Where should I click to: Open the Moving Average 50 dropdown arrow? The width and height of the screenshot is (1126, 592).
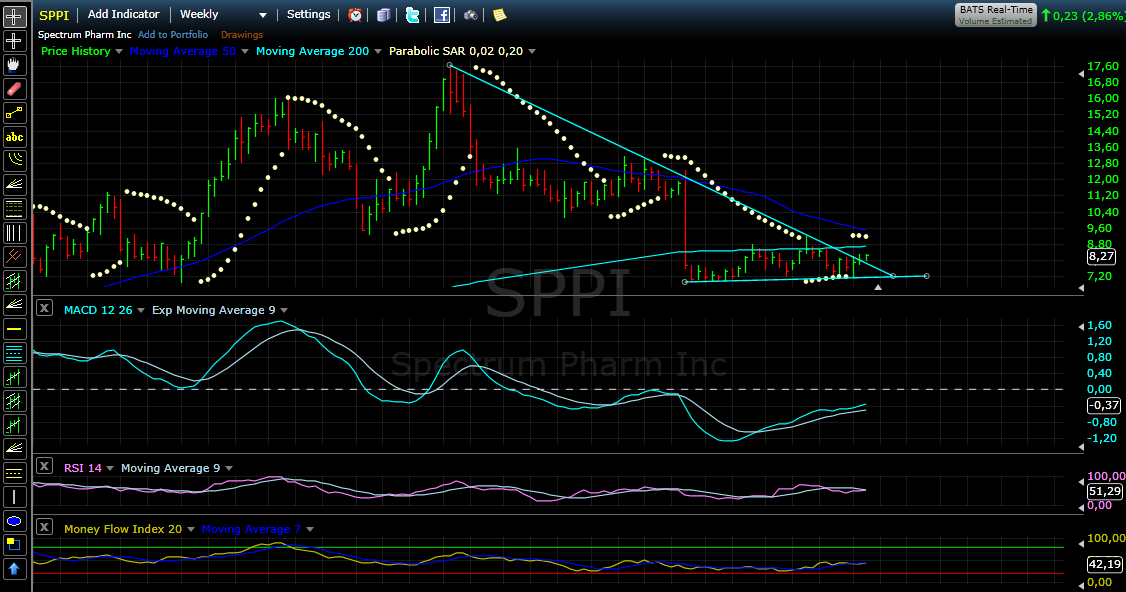click(x=245, y=52)
